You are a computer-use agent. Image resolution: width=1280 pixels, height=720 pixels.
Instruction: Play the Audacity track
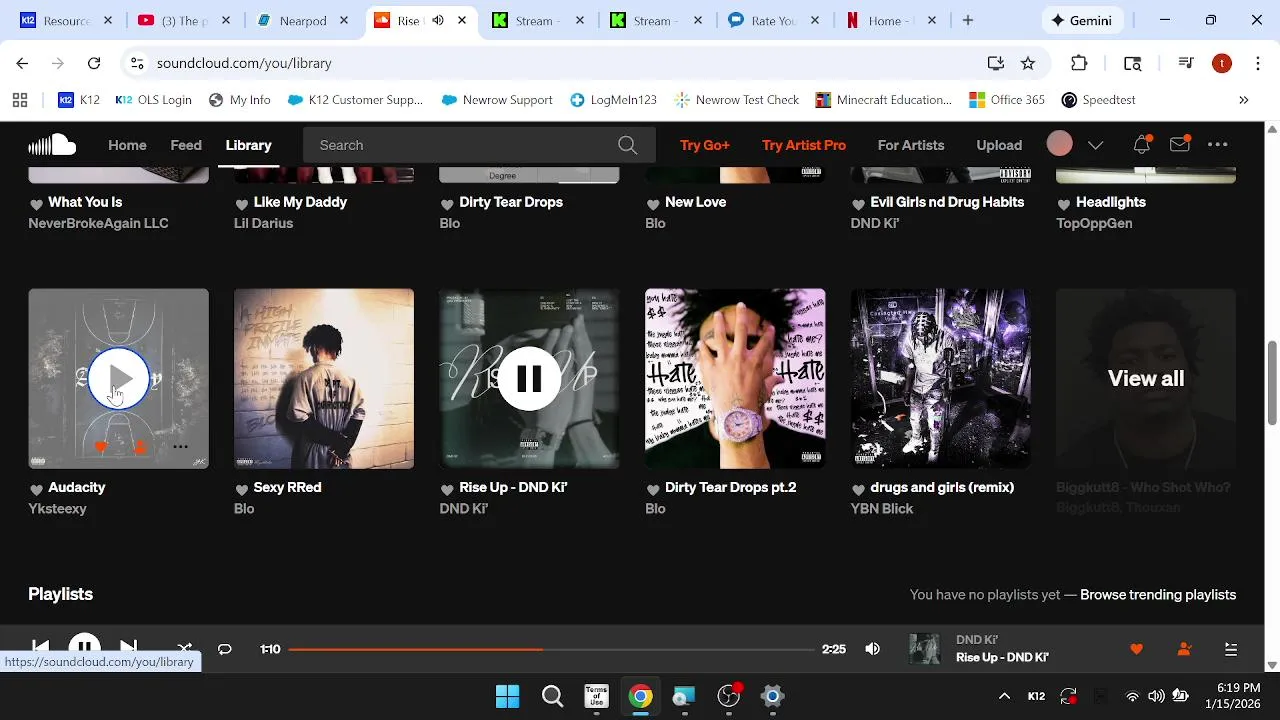point(119,379)
